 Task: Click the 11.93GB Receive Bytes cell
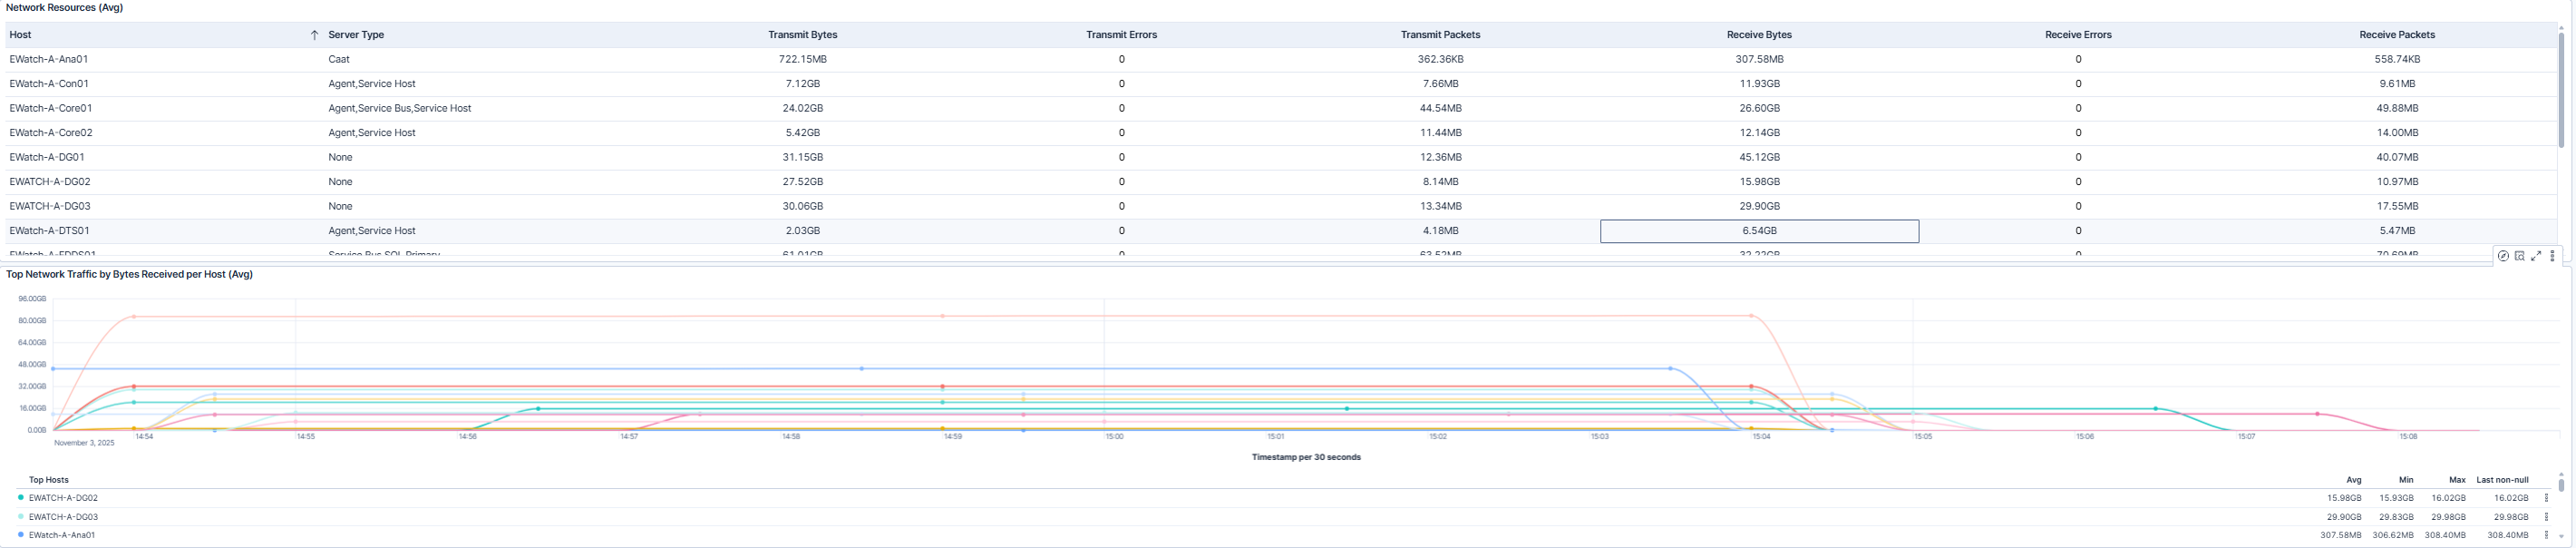[x=1759, y=84]
